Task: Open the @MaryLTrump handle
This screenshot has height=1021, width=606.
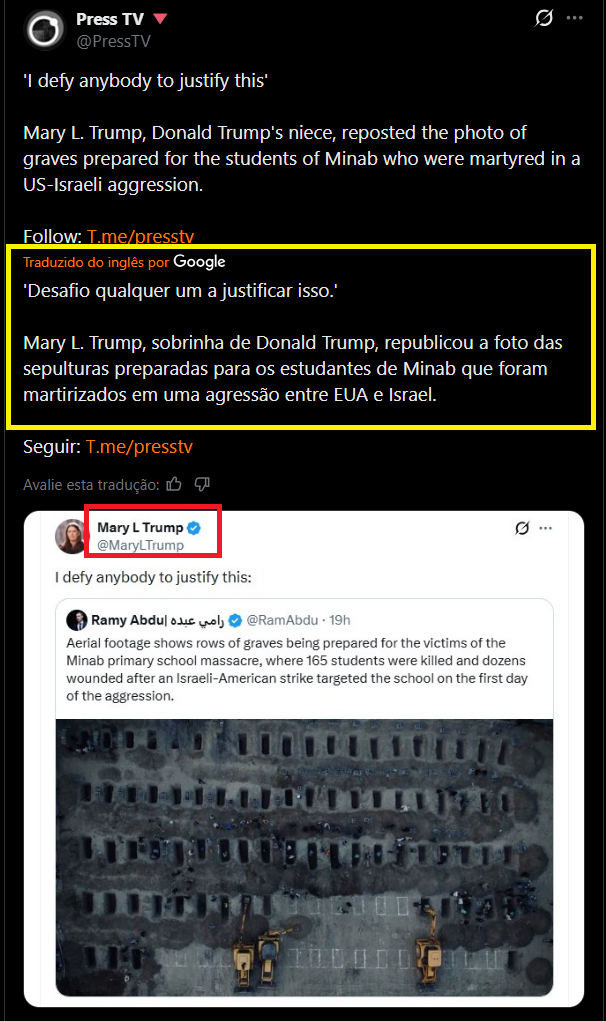Action: [140, 545]
